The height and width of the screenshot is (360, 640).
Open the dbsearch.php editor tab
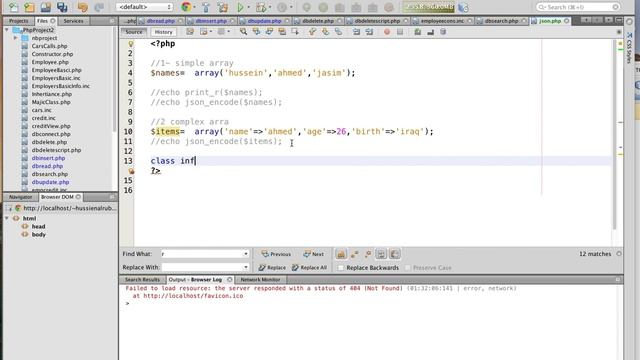[x=501, y=21]
